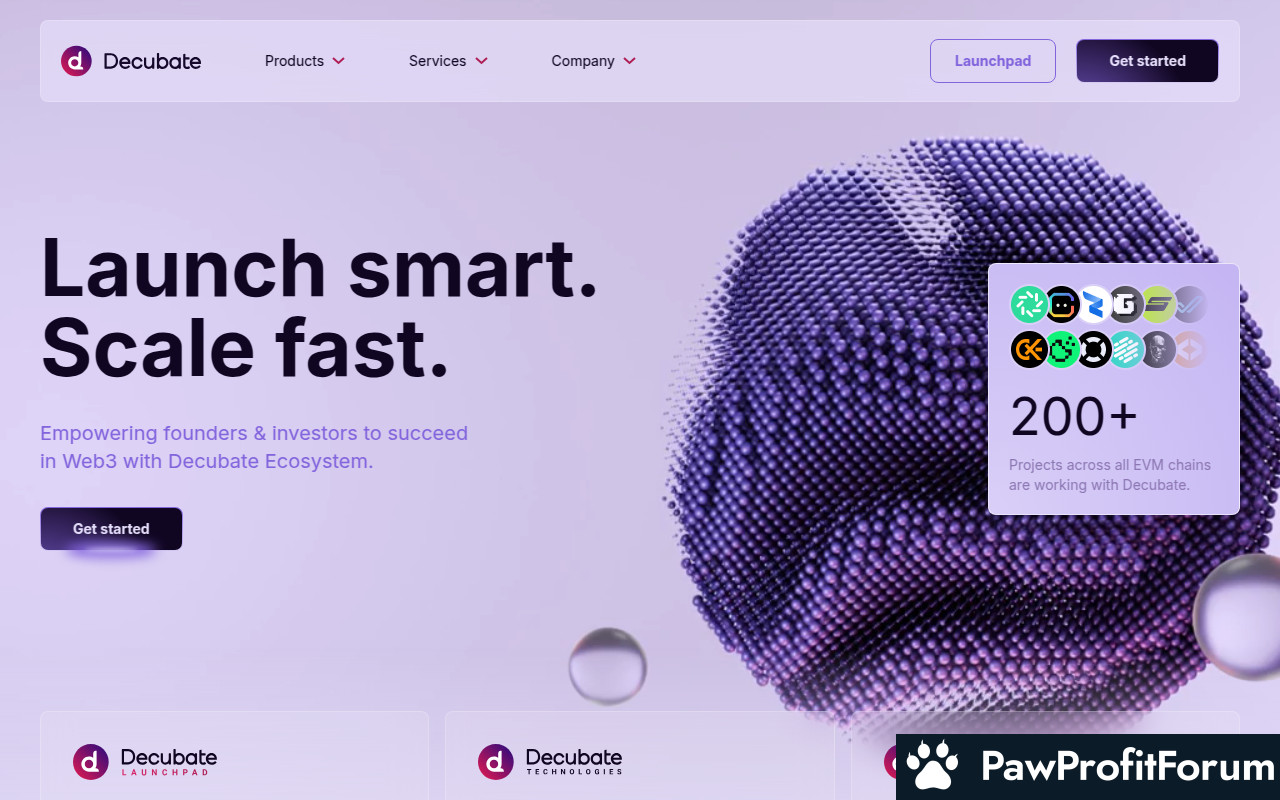Select the orange CK logo on black
Viewport: 1280px width, 800px height.
(x=1028, y=349)
